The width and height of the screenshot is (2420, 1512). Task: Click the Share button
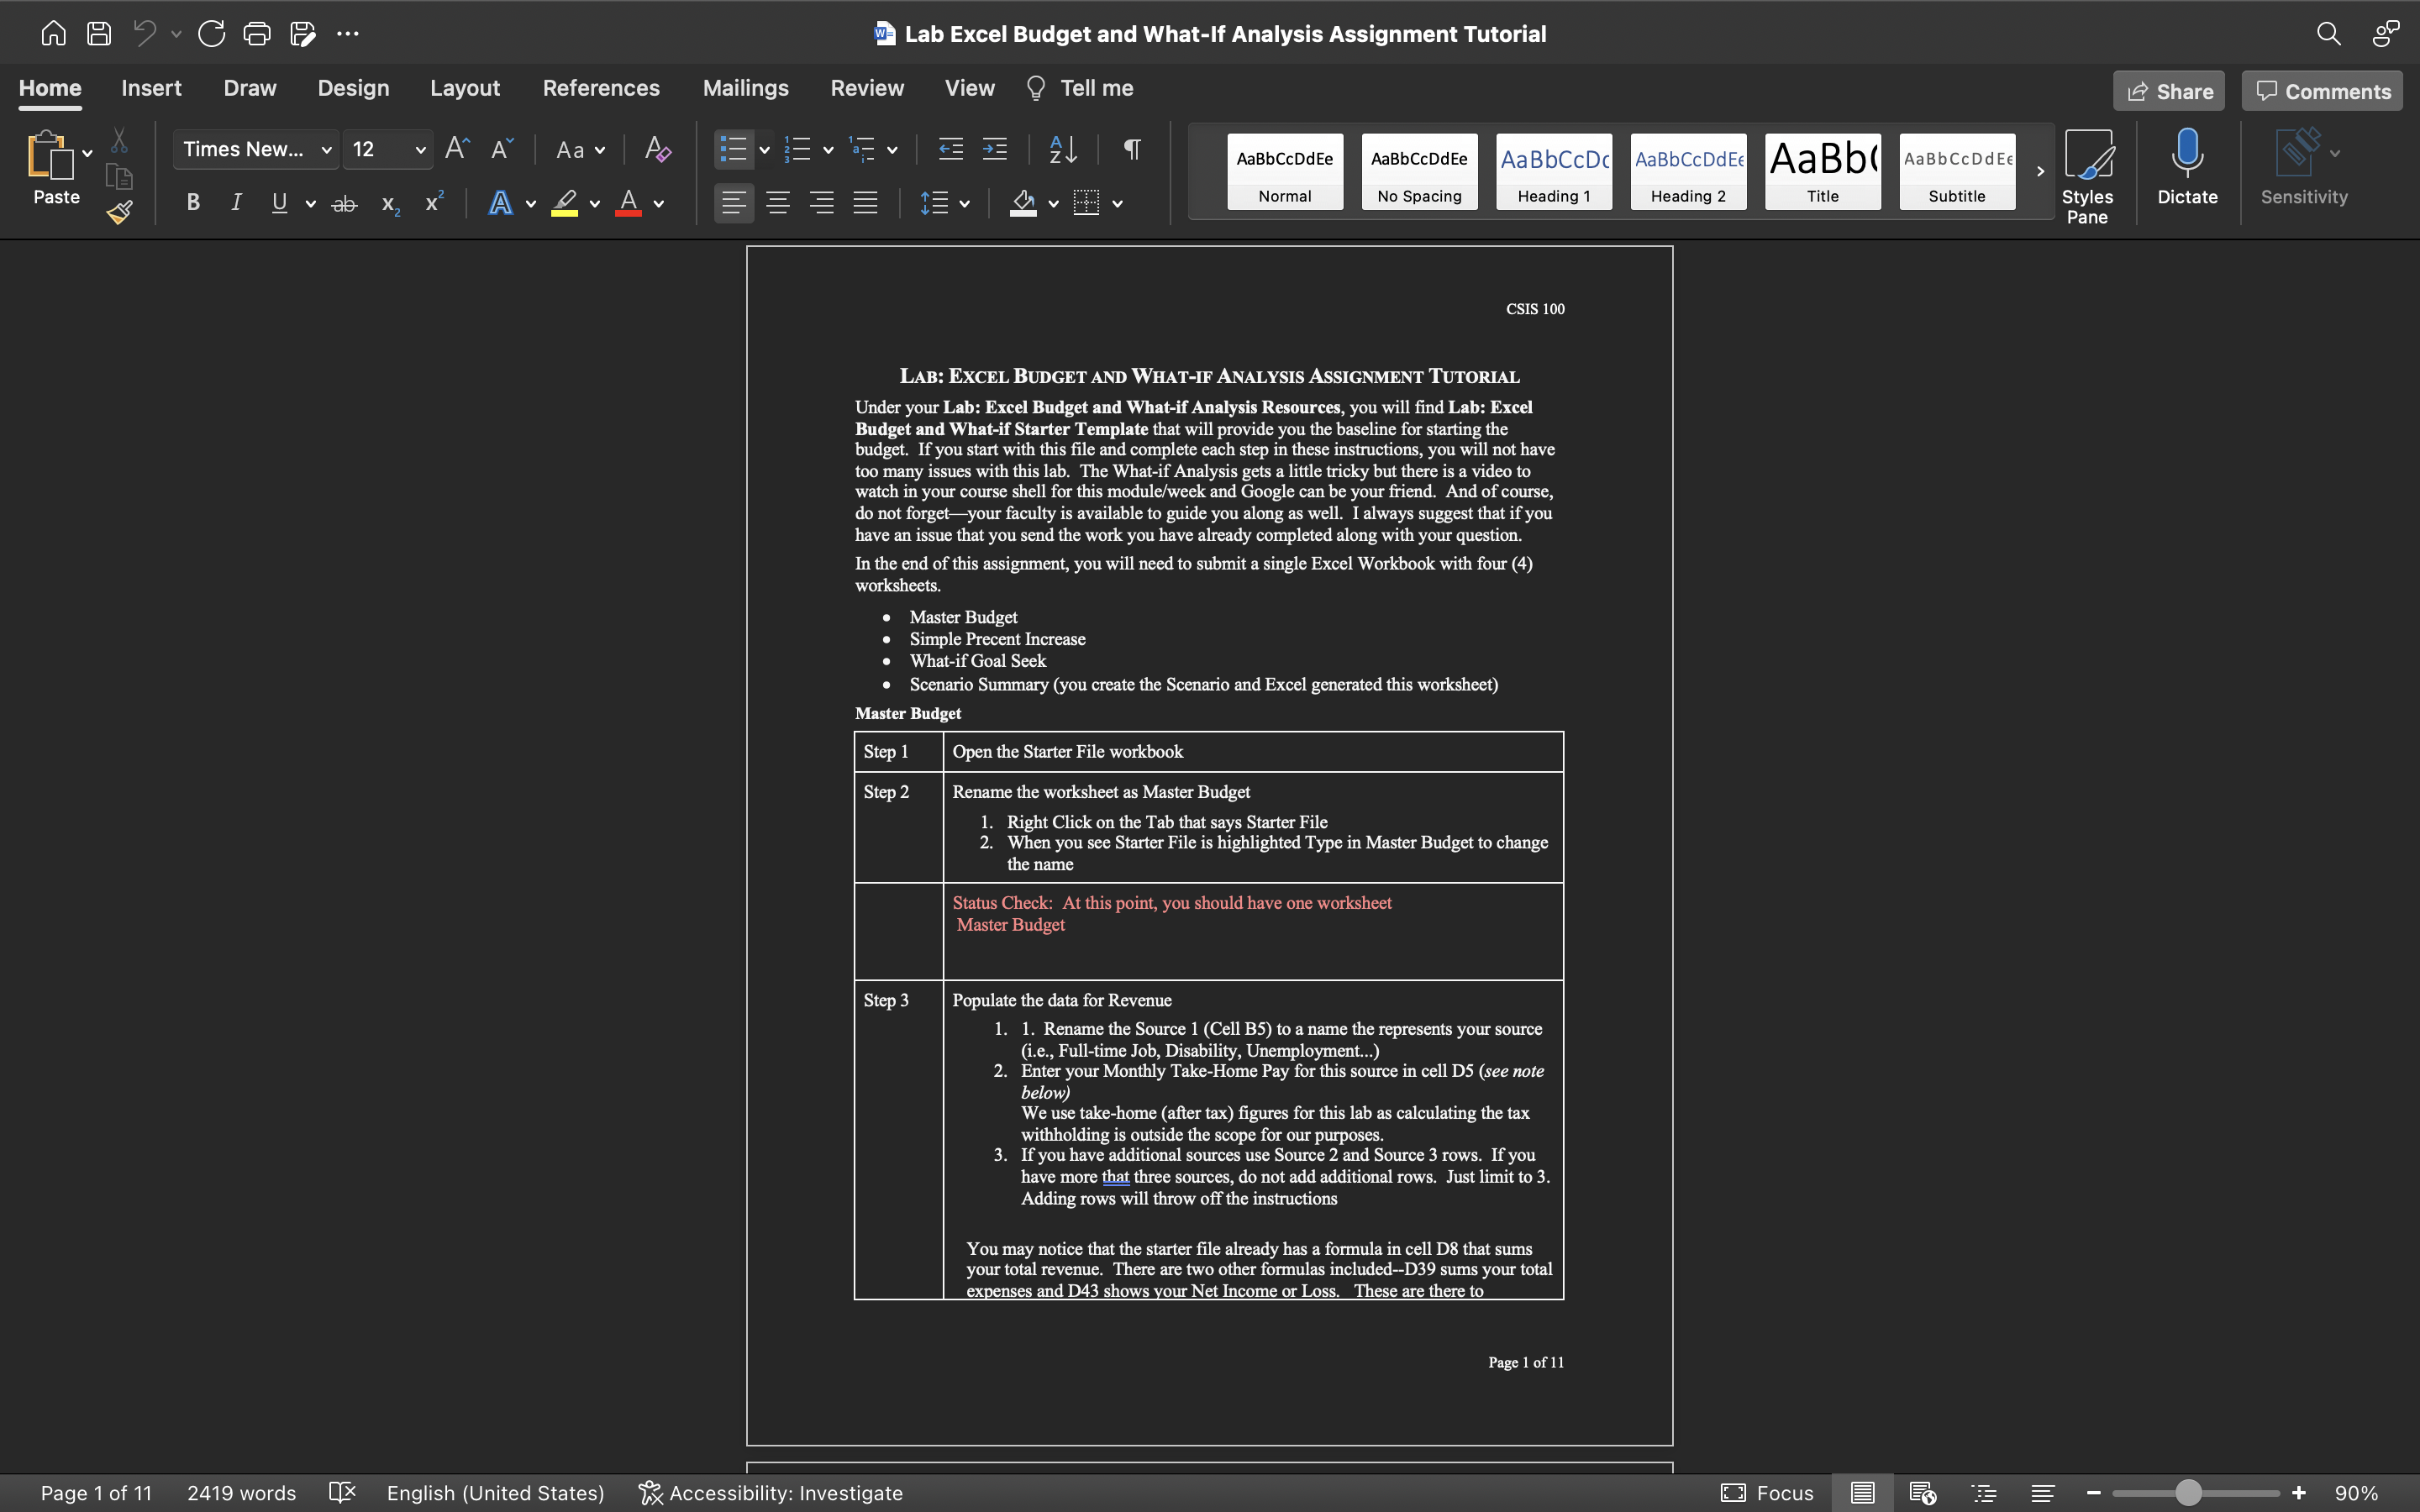[2169, 90]
